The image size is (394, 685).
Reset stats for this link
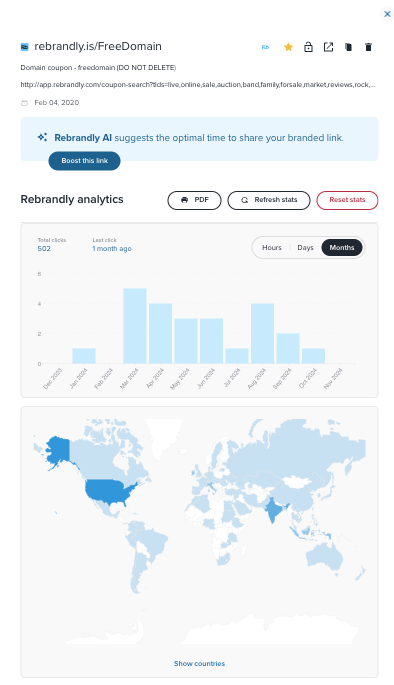click(347, 200)
